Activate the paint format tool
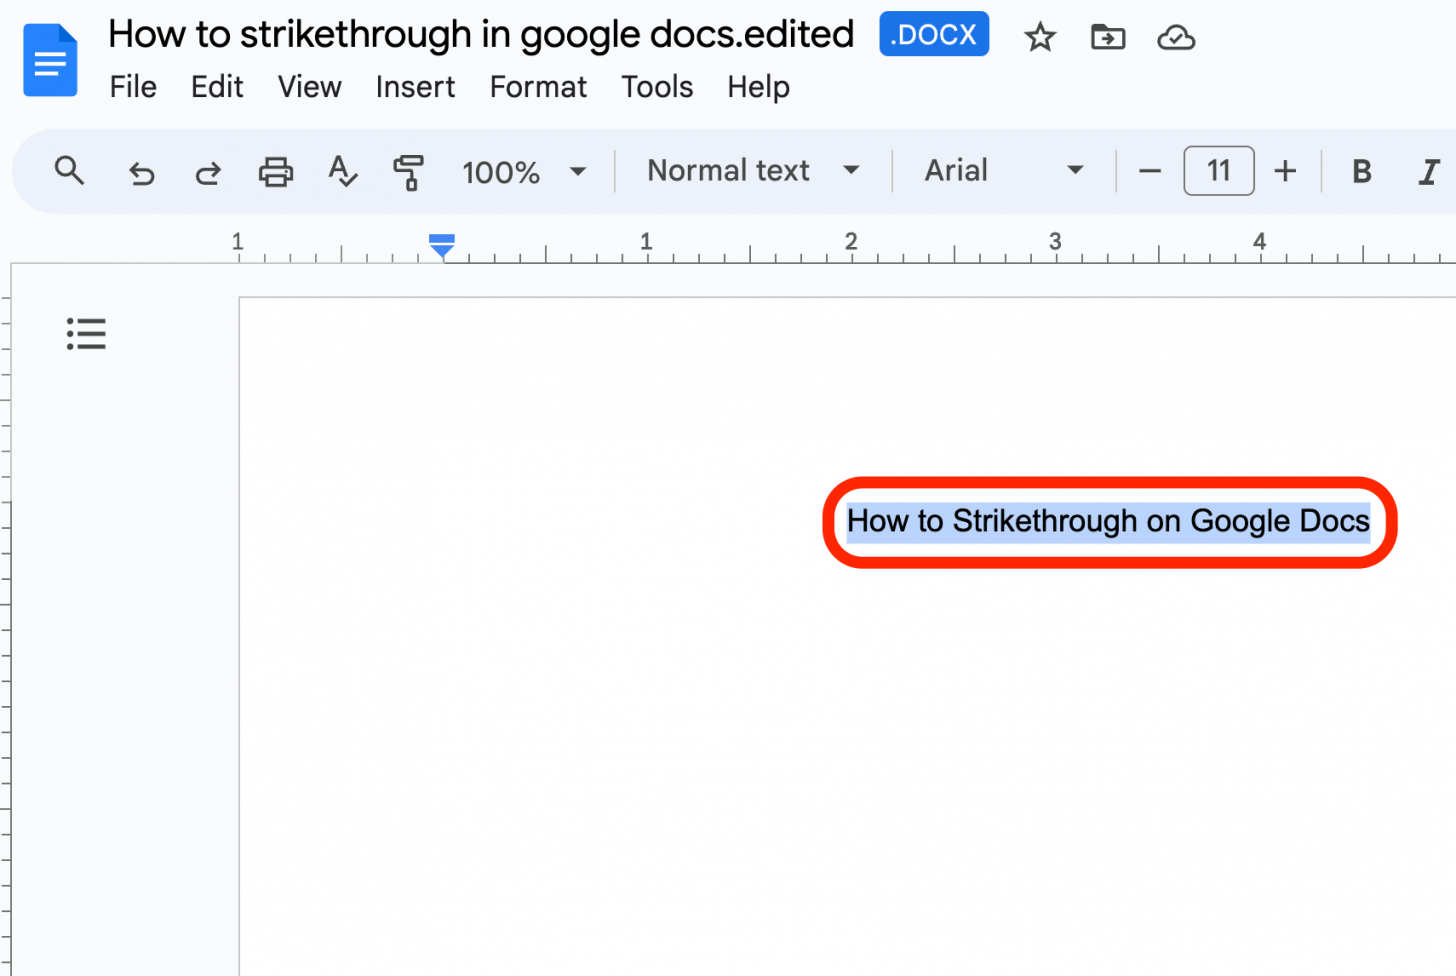The width and height of the screenshot is (1456, 976). 408,172
